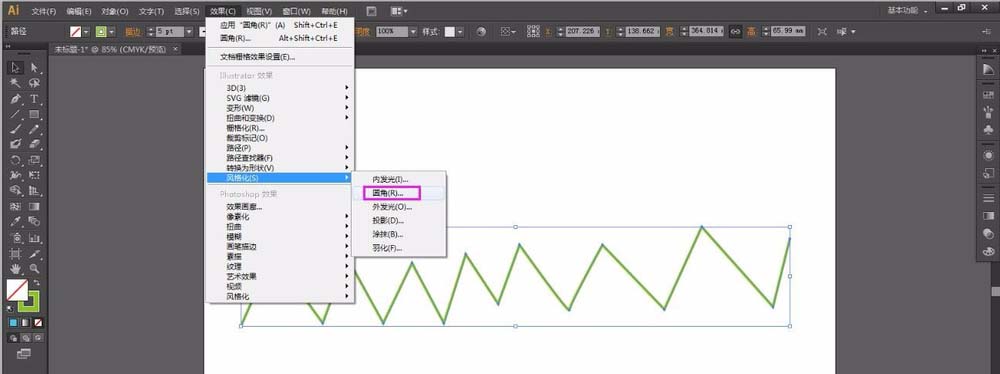Click the Ai application logo

coord(13,10)
